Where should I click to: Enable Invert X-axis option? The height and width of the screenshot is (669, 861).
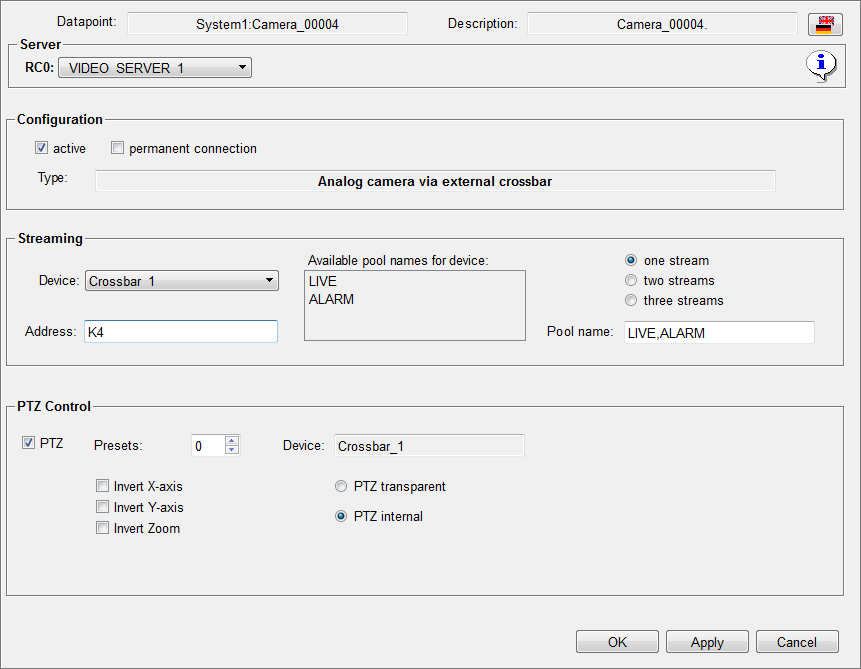[102, 486]
